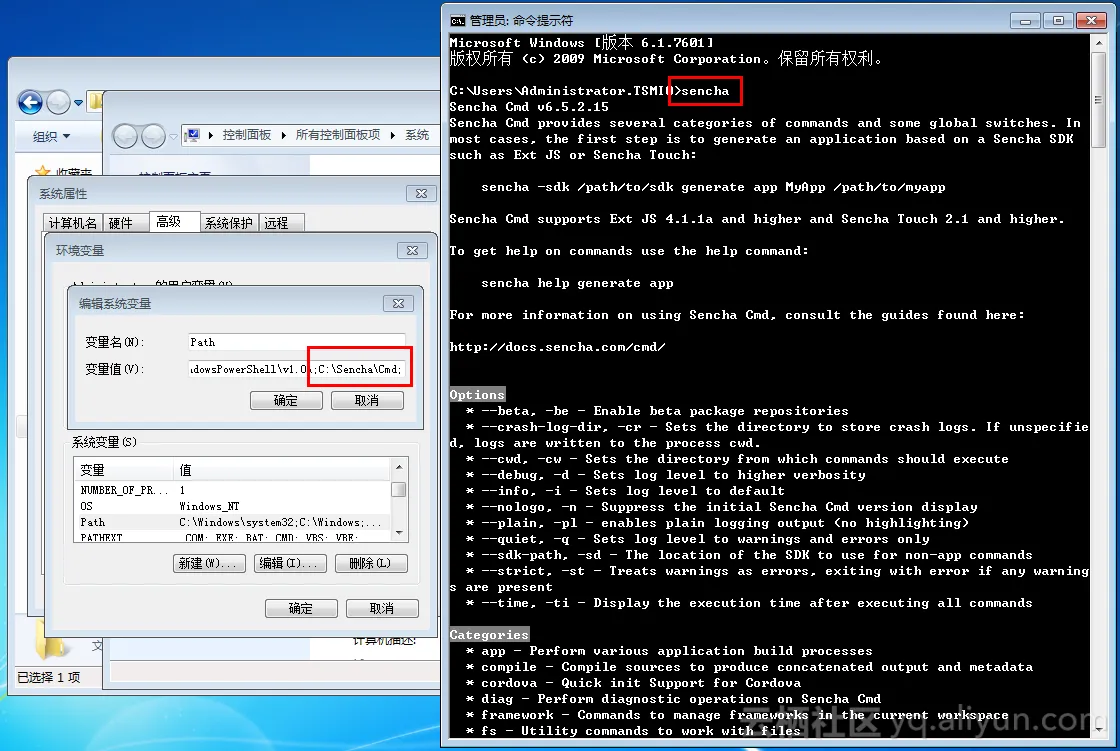
Task: Click the command prompt vertical scrollbar thumb
Action: [x=1099, y=99]
